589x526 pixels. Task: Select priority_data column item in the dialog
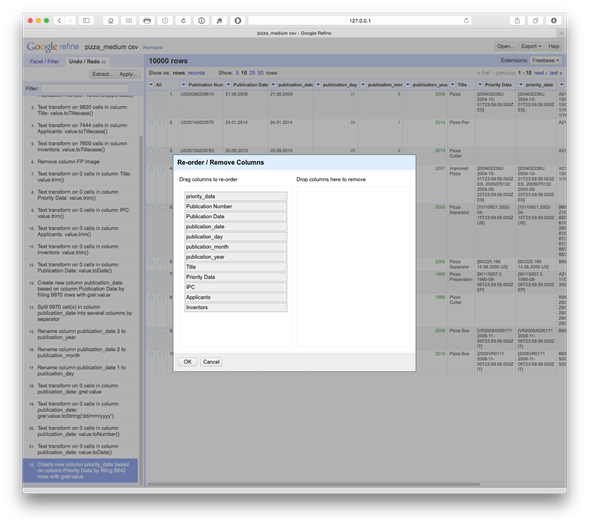236,196
